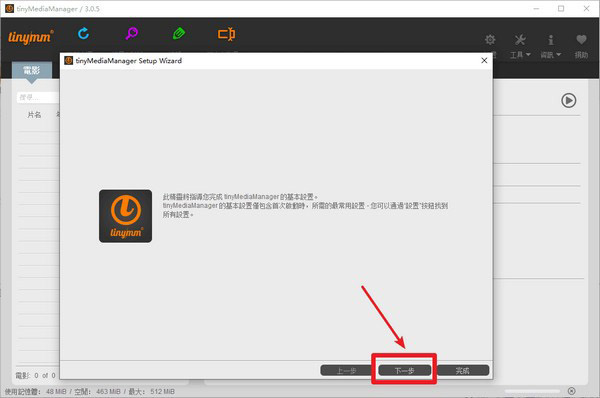Click 下一步 (Next) in the Setup Wizard
Image resolution: width=600 pixels, height=398 pixels.
(x=404, y=370)
